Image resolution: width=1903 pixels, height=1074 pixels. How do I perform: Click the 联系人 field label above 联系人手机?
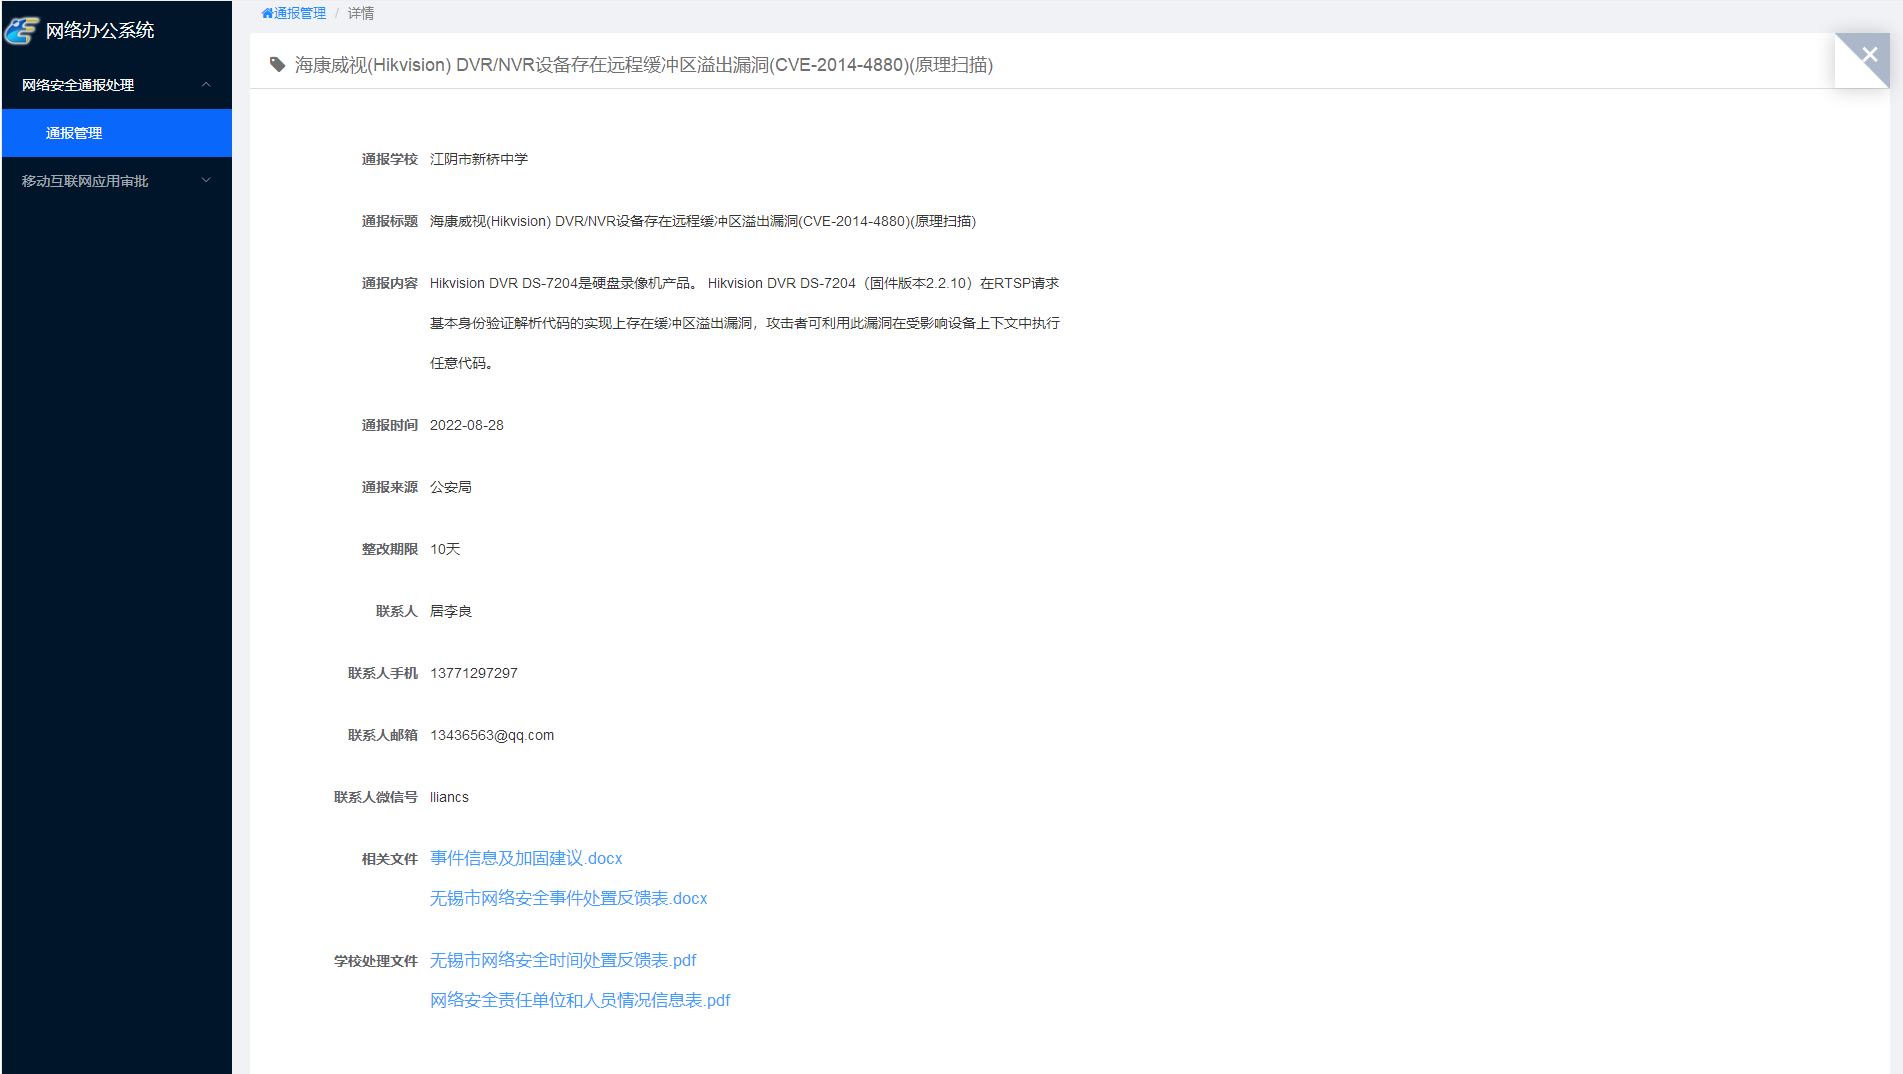pos(397,611)
